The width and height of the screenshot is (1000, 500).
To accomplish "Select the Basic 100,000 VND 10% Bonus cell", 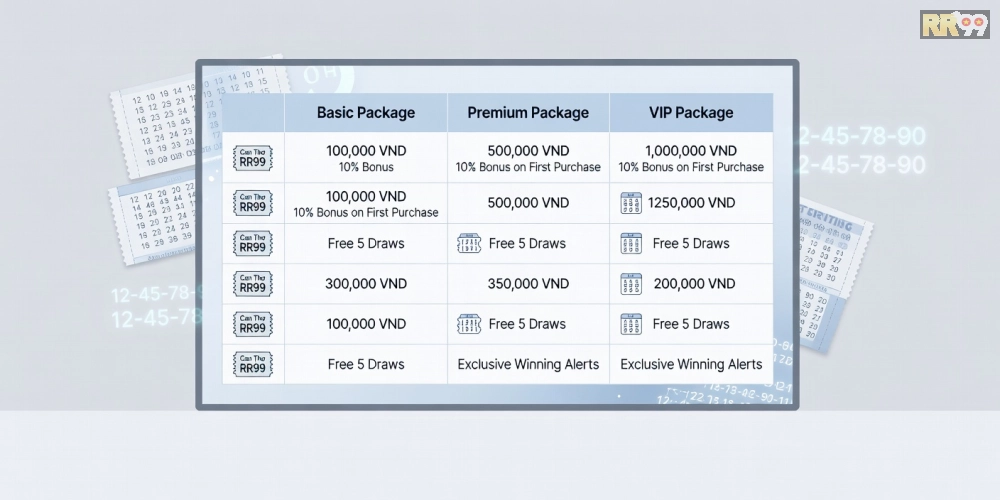I will point(366,157).
